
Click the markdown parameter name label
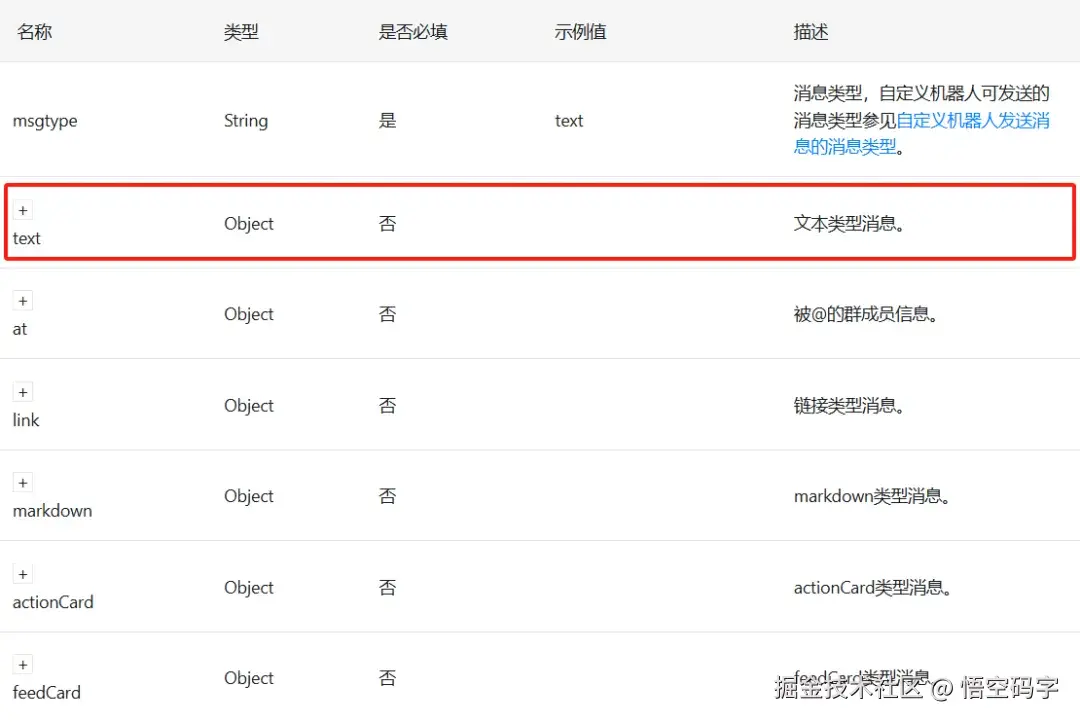coord(52,510)
